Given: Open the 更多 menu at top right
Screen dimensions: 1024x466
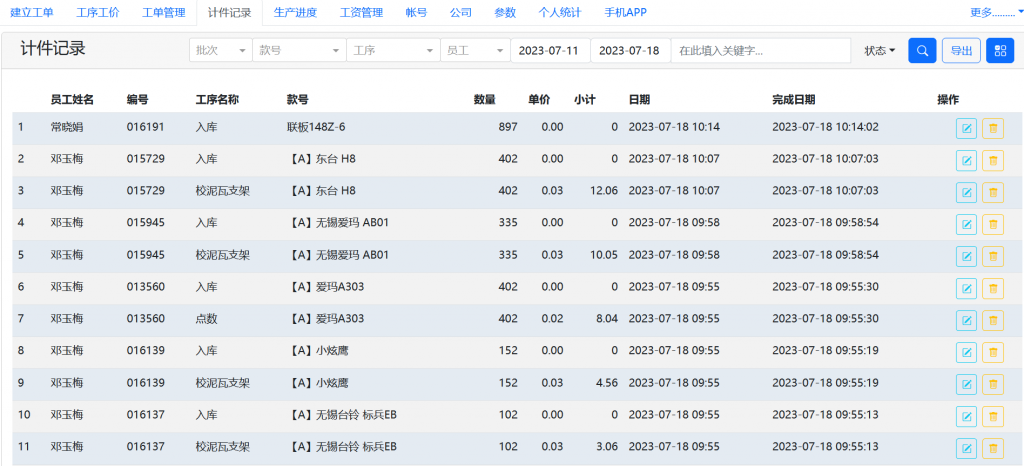Looking at the screenshot, I should click(x=993, y=12).
